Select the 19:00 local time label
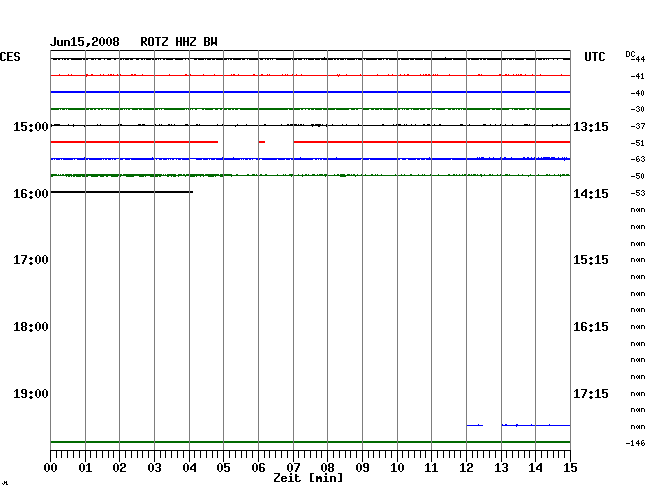Image resolution: width=650 pixels, height=494 pixels. 31,394
